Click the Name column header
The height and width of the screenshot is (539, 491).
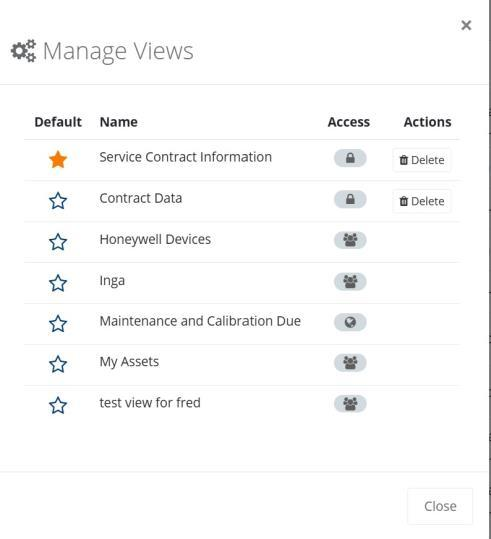119,122
